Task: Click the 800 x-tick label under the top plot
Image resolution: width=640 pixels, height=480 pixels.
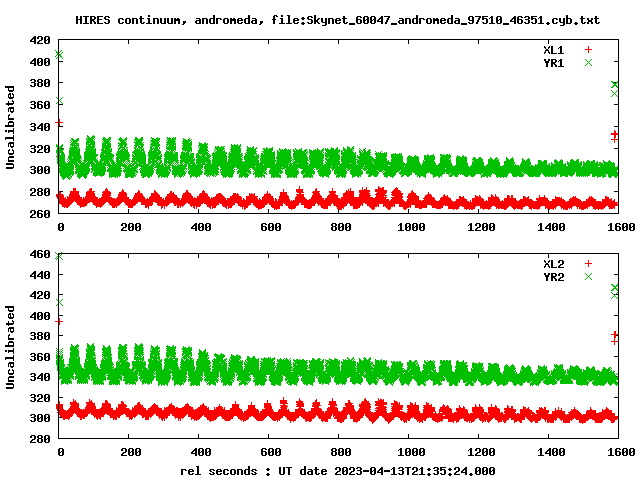Action: (341, 227)
